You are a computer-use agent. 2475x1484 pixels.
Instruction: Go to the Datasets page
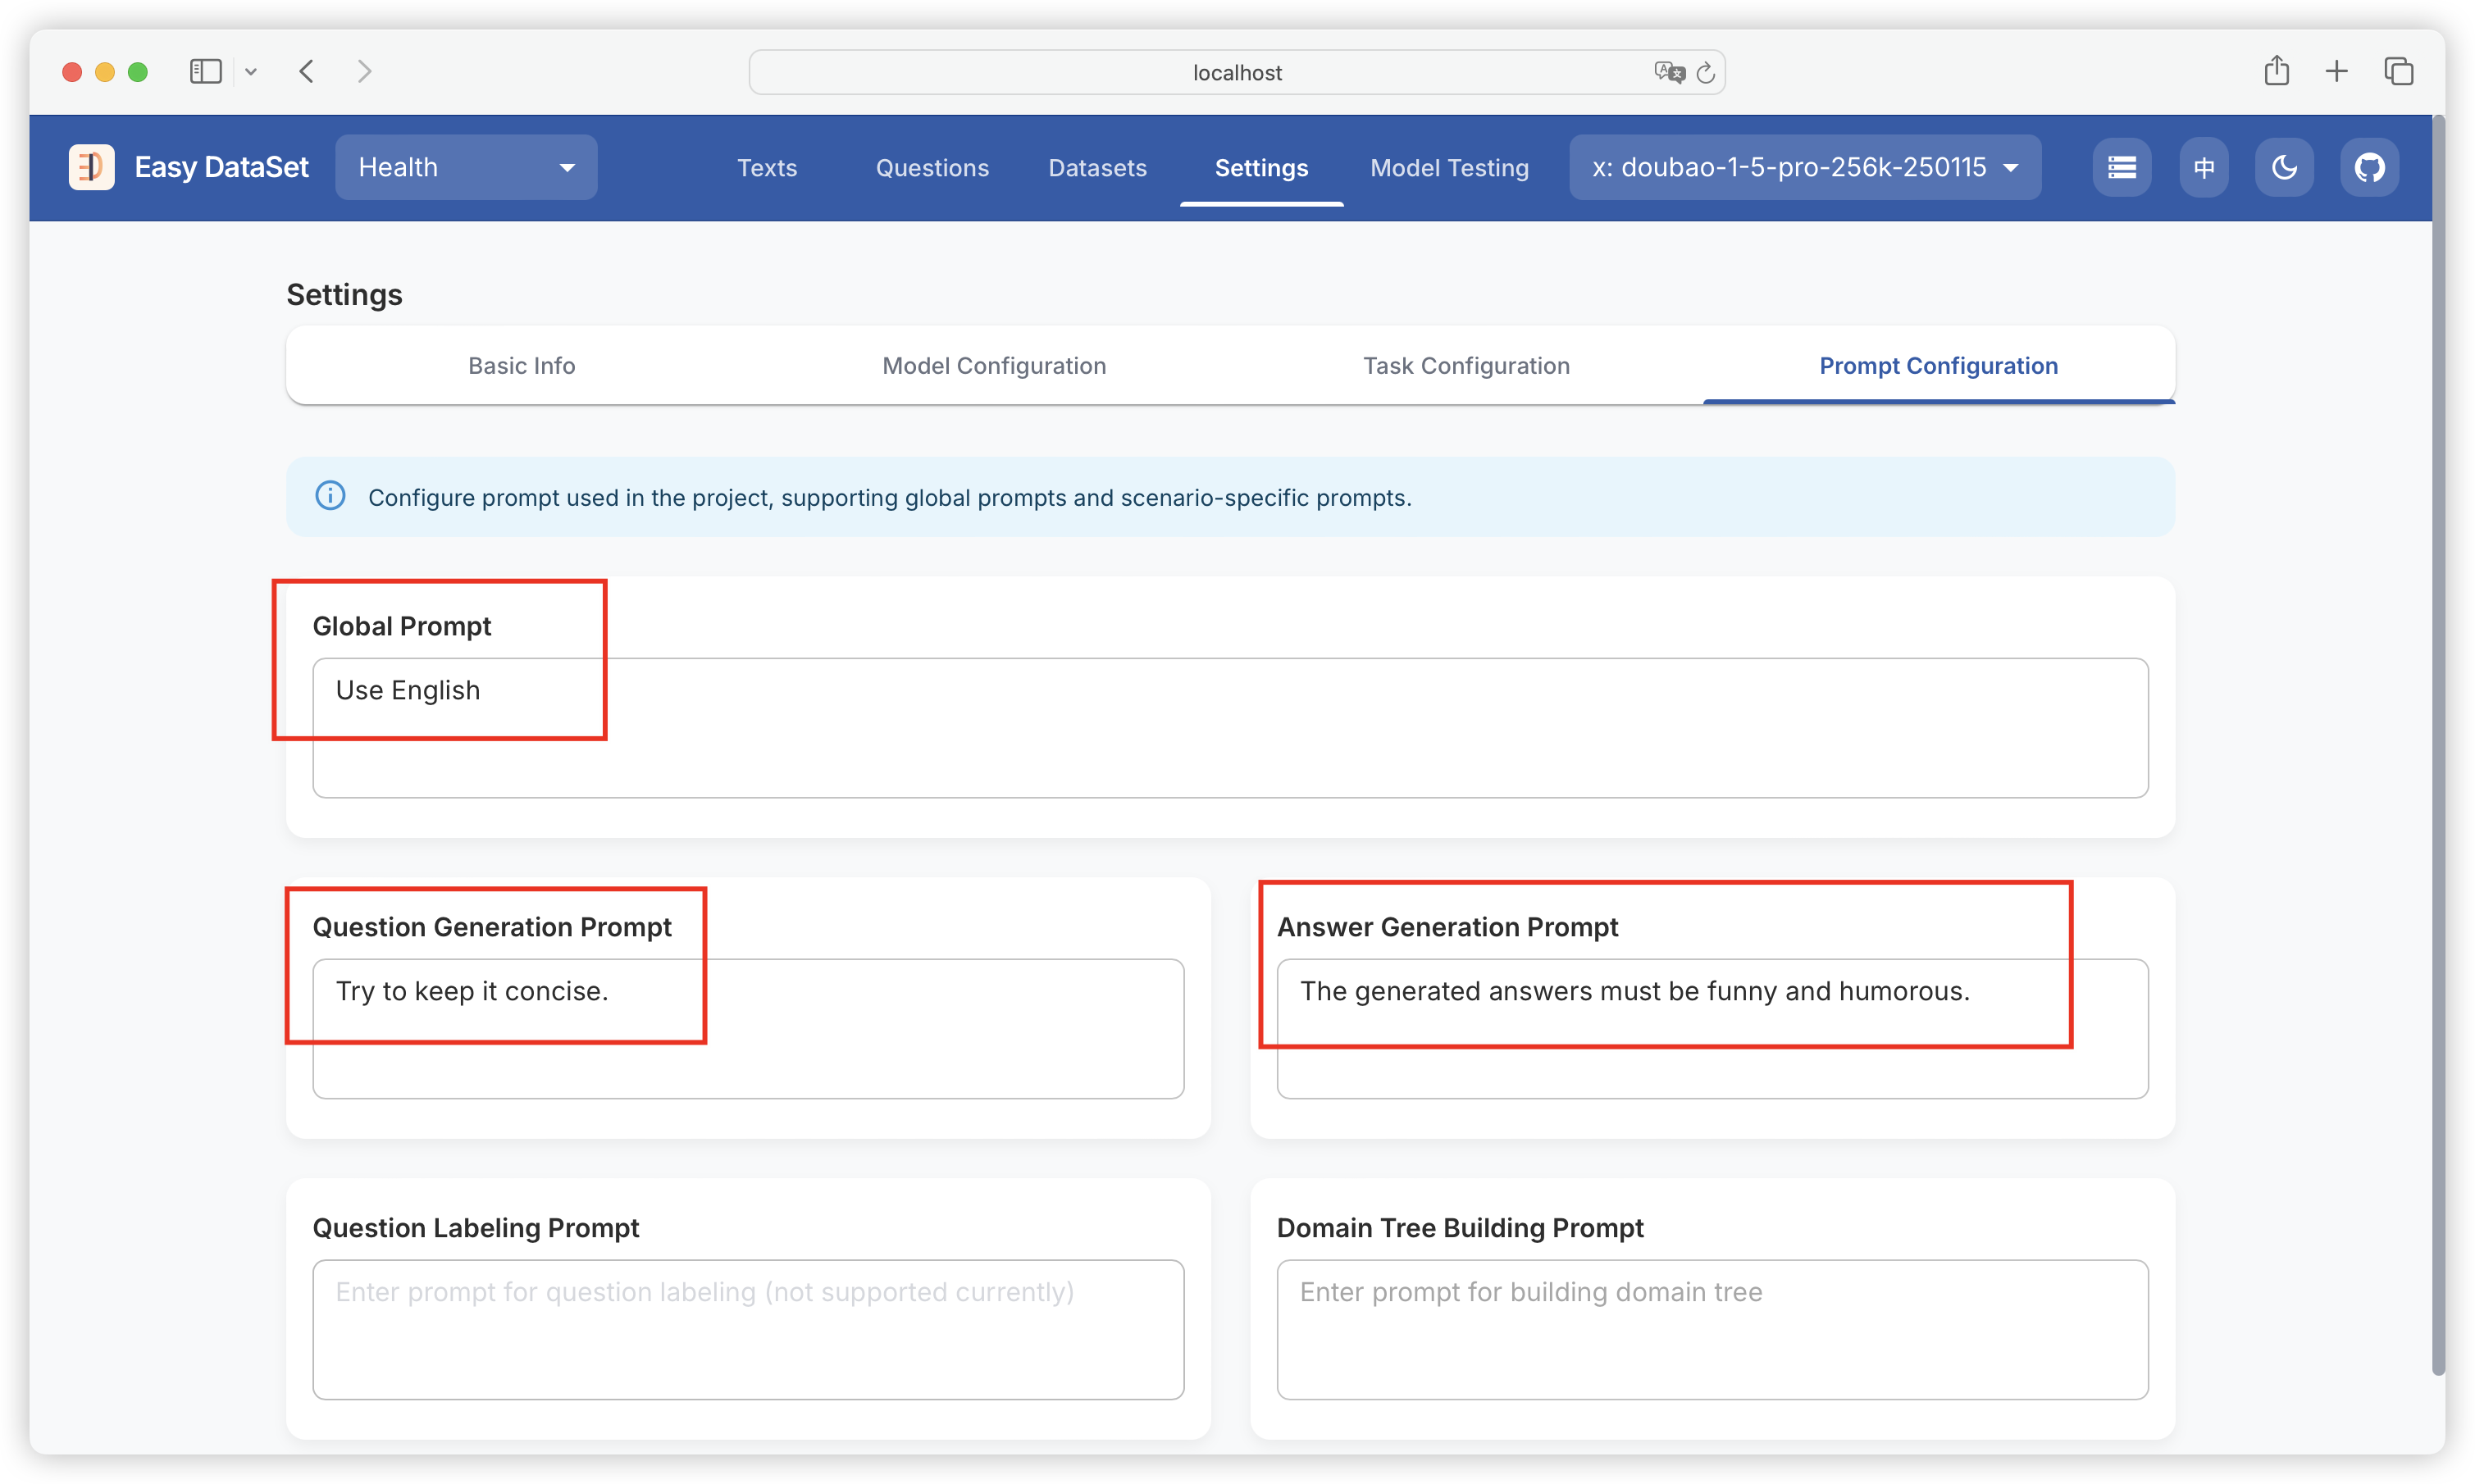coord(1097,167)
